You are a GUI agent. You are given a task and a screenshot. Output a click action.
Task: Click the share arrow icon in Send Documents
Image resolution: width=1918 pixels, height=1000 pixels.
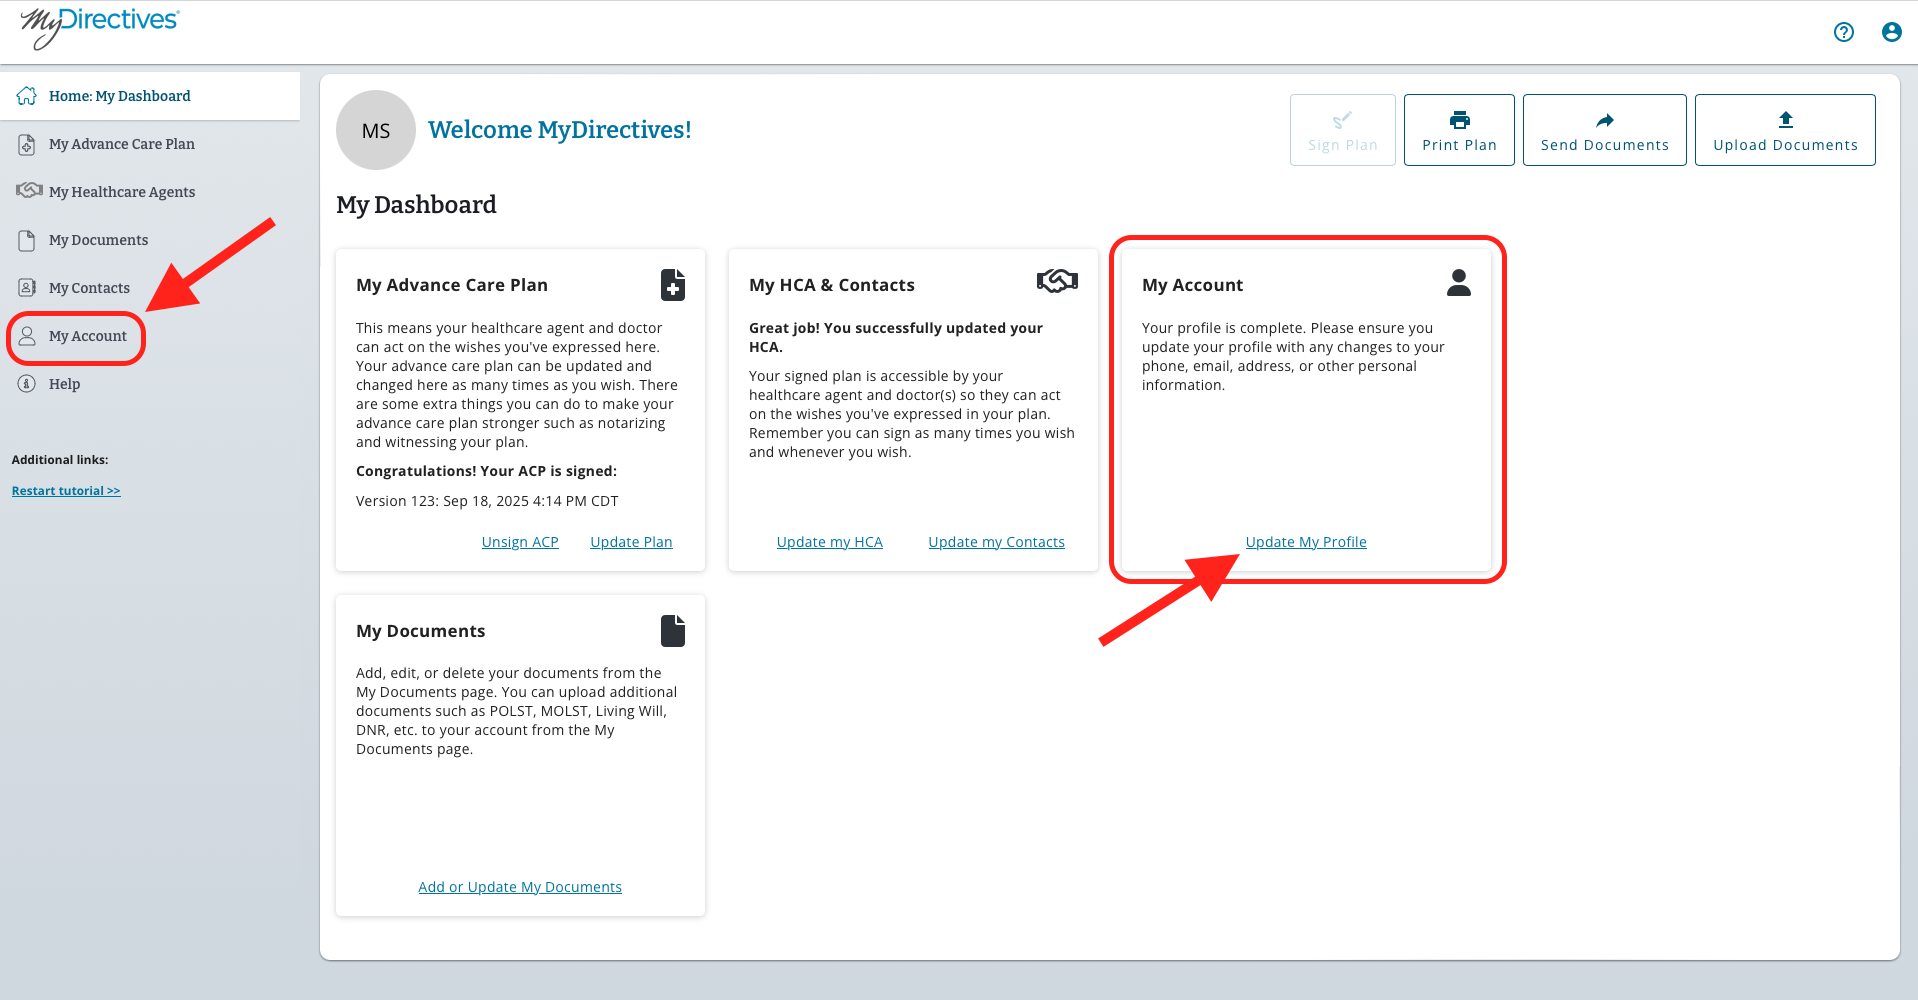[x=1605, y=120]
